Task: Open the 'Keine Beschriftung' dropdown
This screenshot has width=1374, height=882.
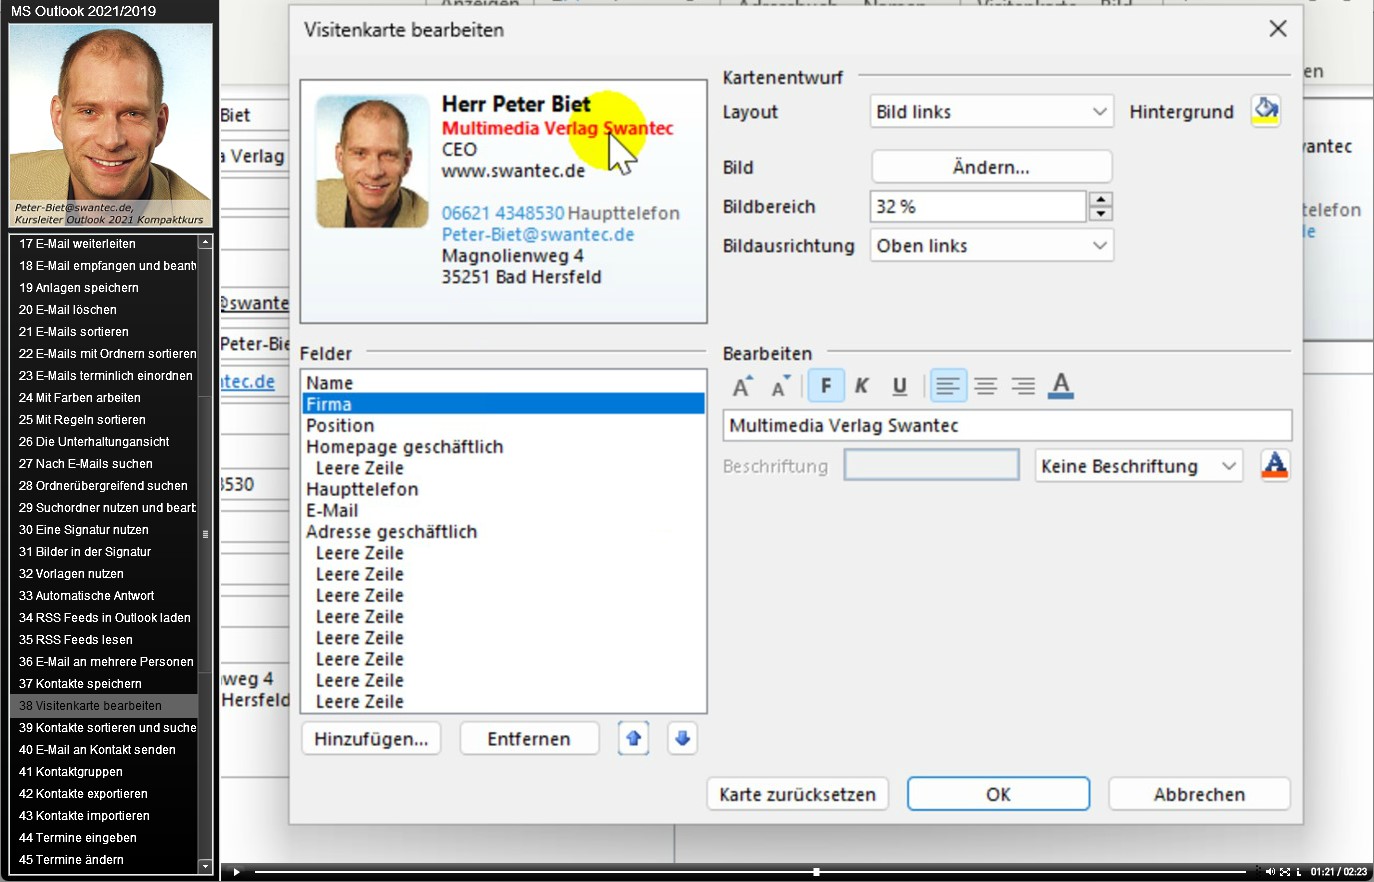Action: [1138, 466]
